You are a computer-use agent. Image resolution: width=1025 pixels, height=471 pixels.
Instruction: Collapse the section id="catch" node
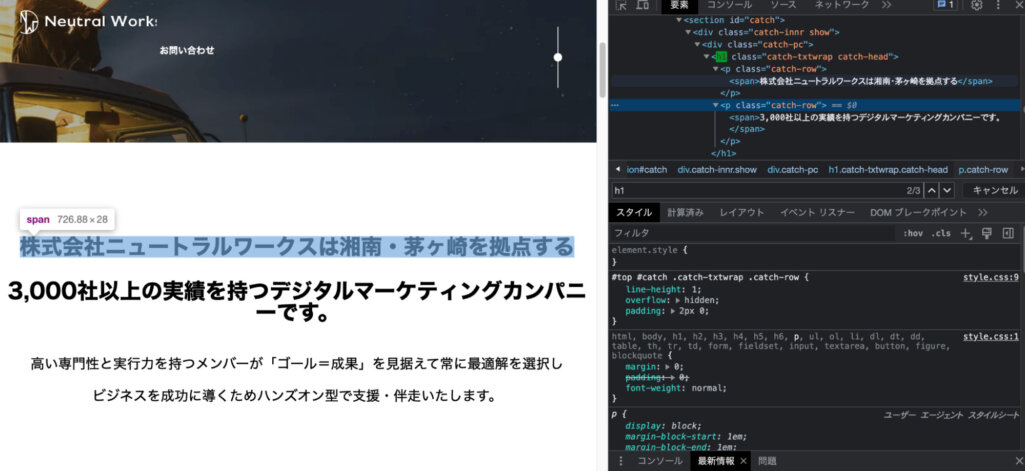point(679,20)
